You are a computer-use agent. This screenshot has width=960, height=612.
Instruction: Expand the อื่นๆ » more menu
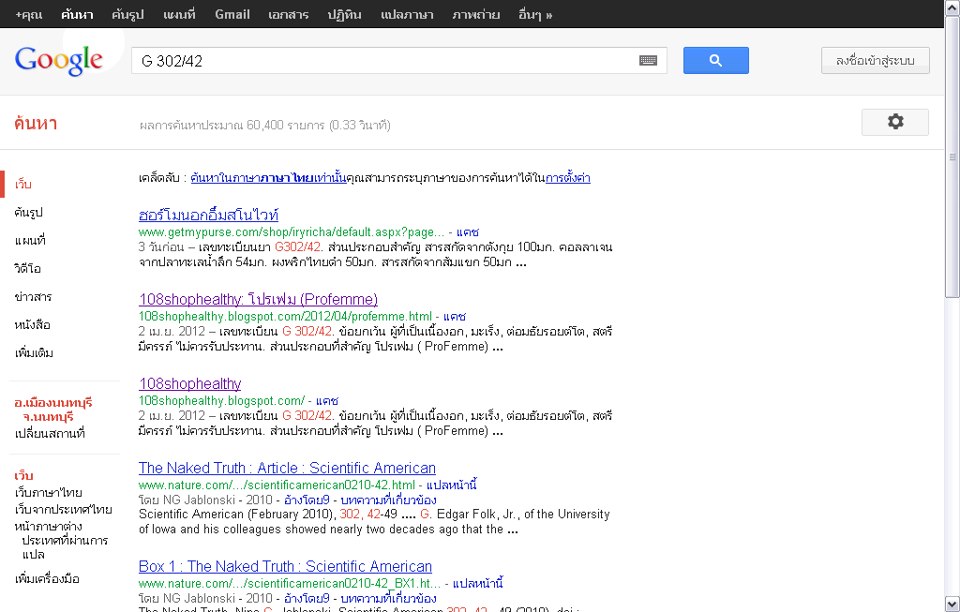point(535,15)
